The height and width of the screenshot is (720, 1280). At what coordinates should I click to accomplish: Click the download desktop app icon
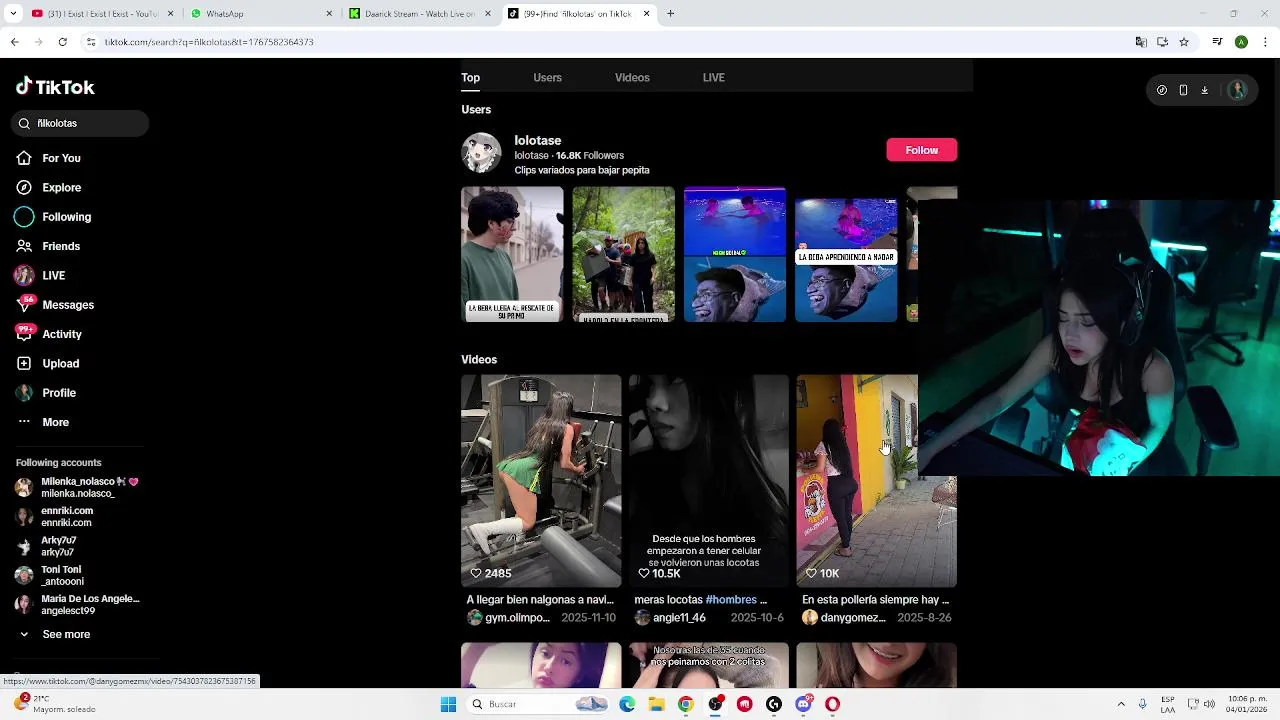(x=1204, y=90)
